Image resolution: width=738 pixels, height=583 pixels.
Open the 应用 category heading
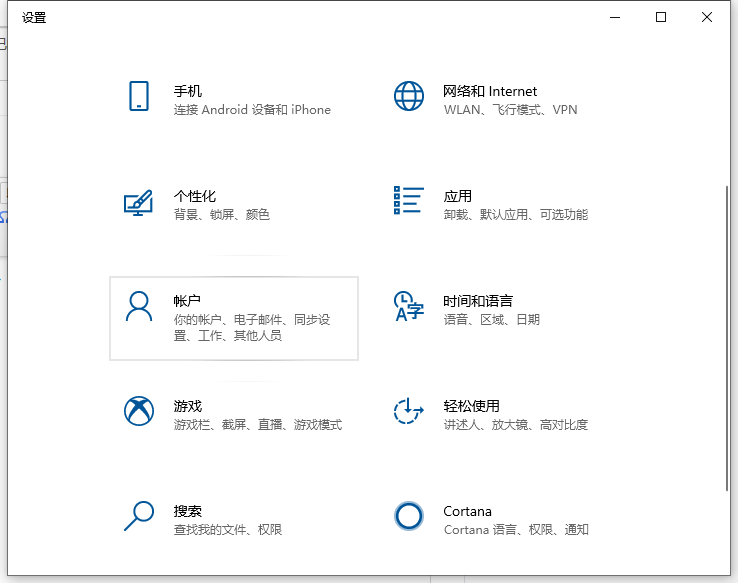pyautogui.click(x=458, y=196)
